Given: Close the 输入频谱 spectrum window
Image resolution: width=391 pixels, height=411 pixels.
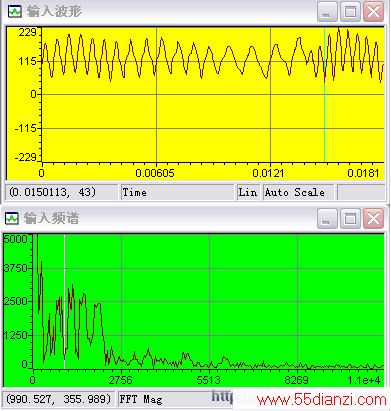Looking at the screenshot, I should coord(373,219).
